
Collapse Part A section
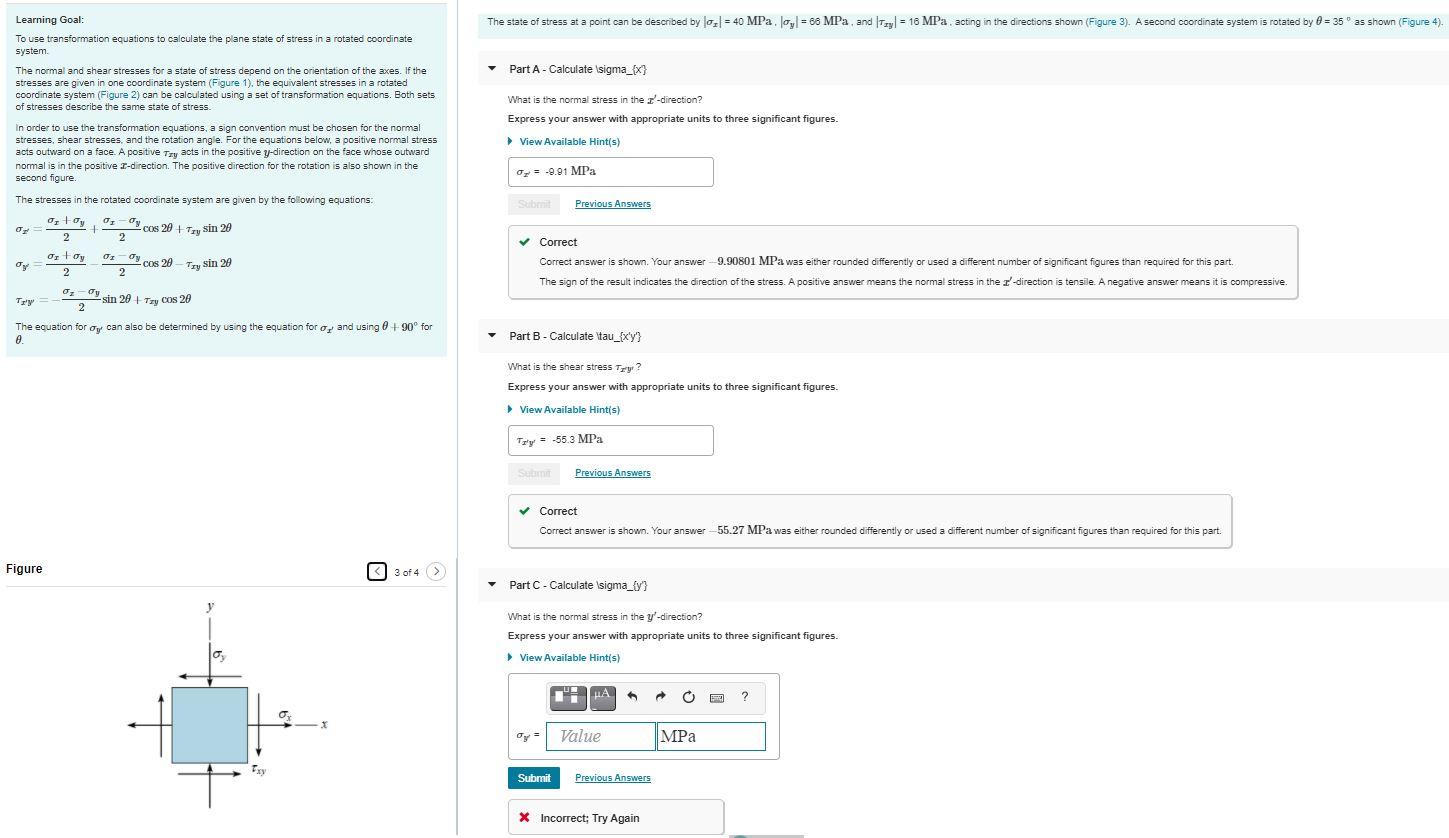(x=491, y=69)
